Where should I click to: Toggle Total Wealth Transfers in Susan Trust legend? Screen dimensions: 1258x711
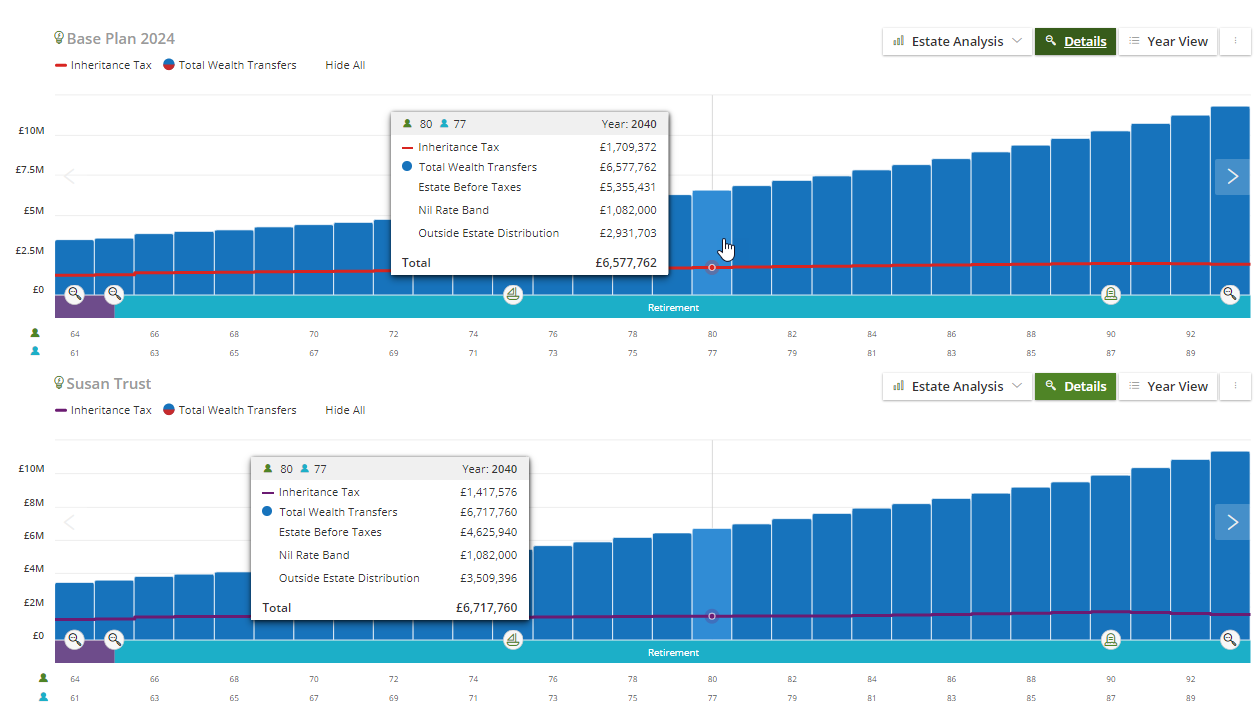coord(229,410)
